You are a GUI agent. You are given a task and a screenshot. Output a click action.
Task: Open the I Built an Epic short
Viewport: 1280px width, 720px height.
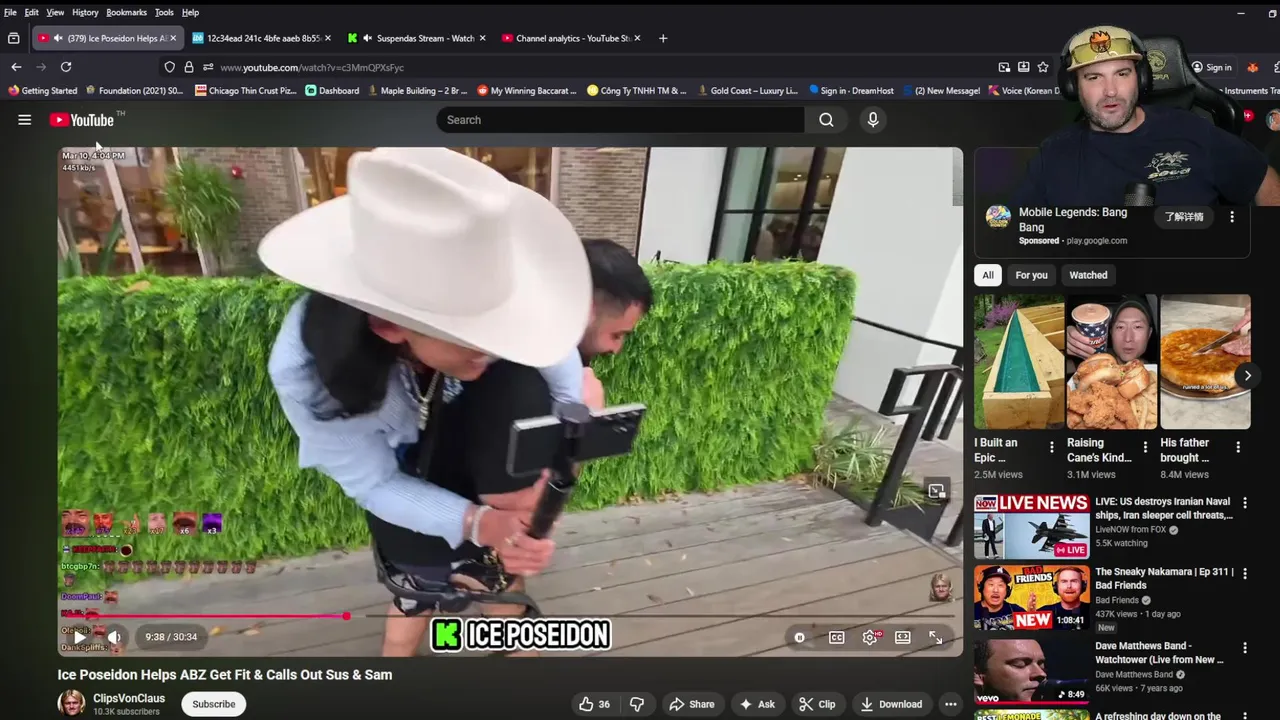click(1019, 362)
